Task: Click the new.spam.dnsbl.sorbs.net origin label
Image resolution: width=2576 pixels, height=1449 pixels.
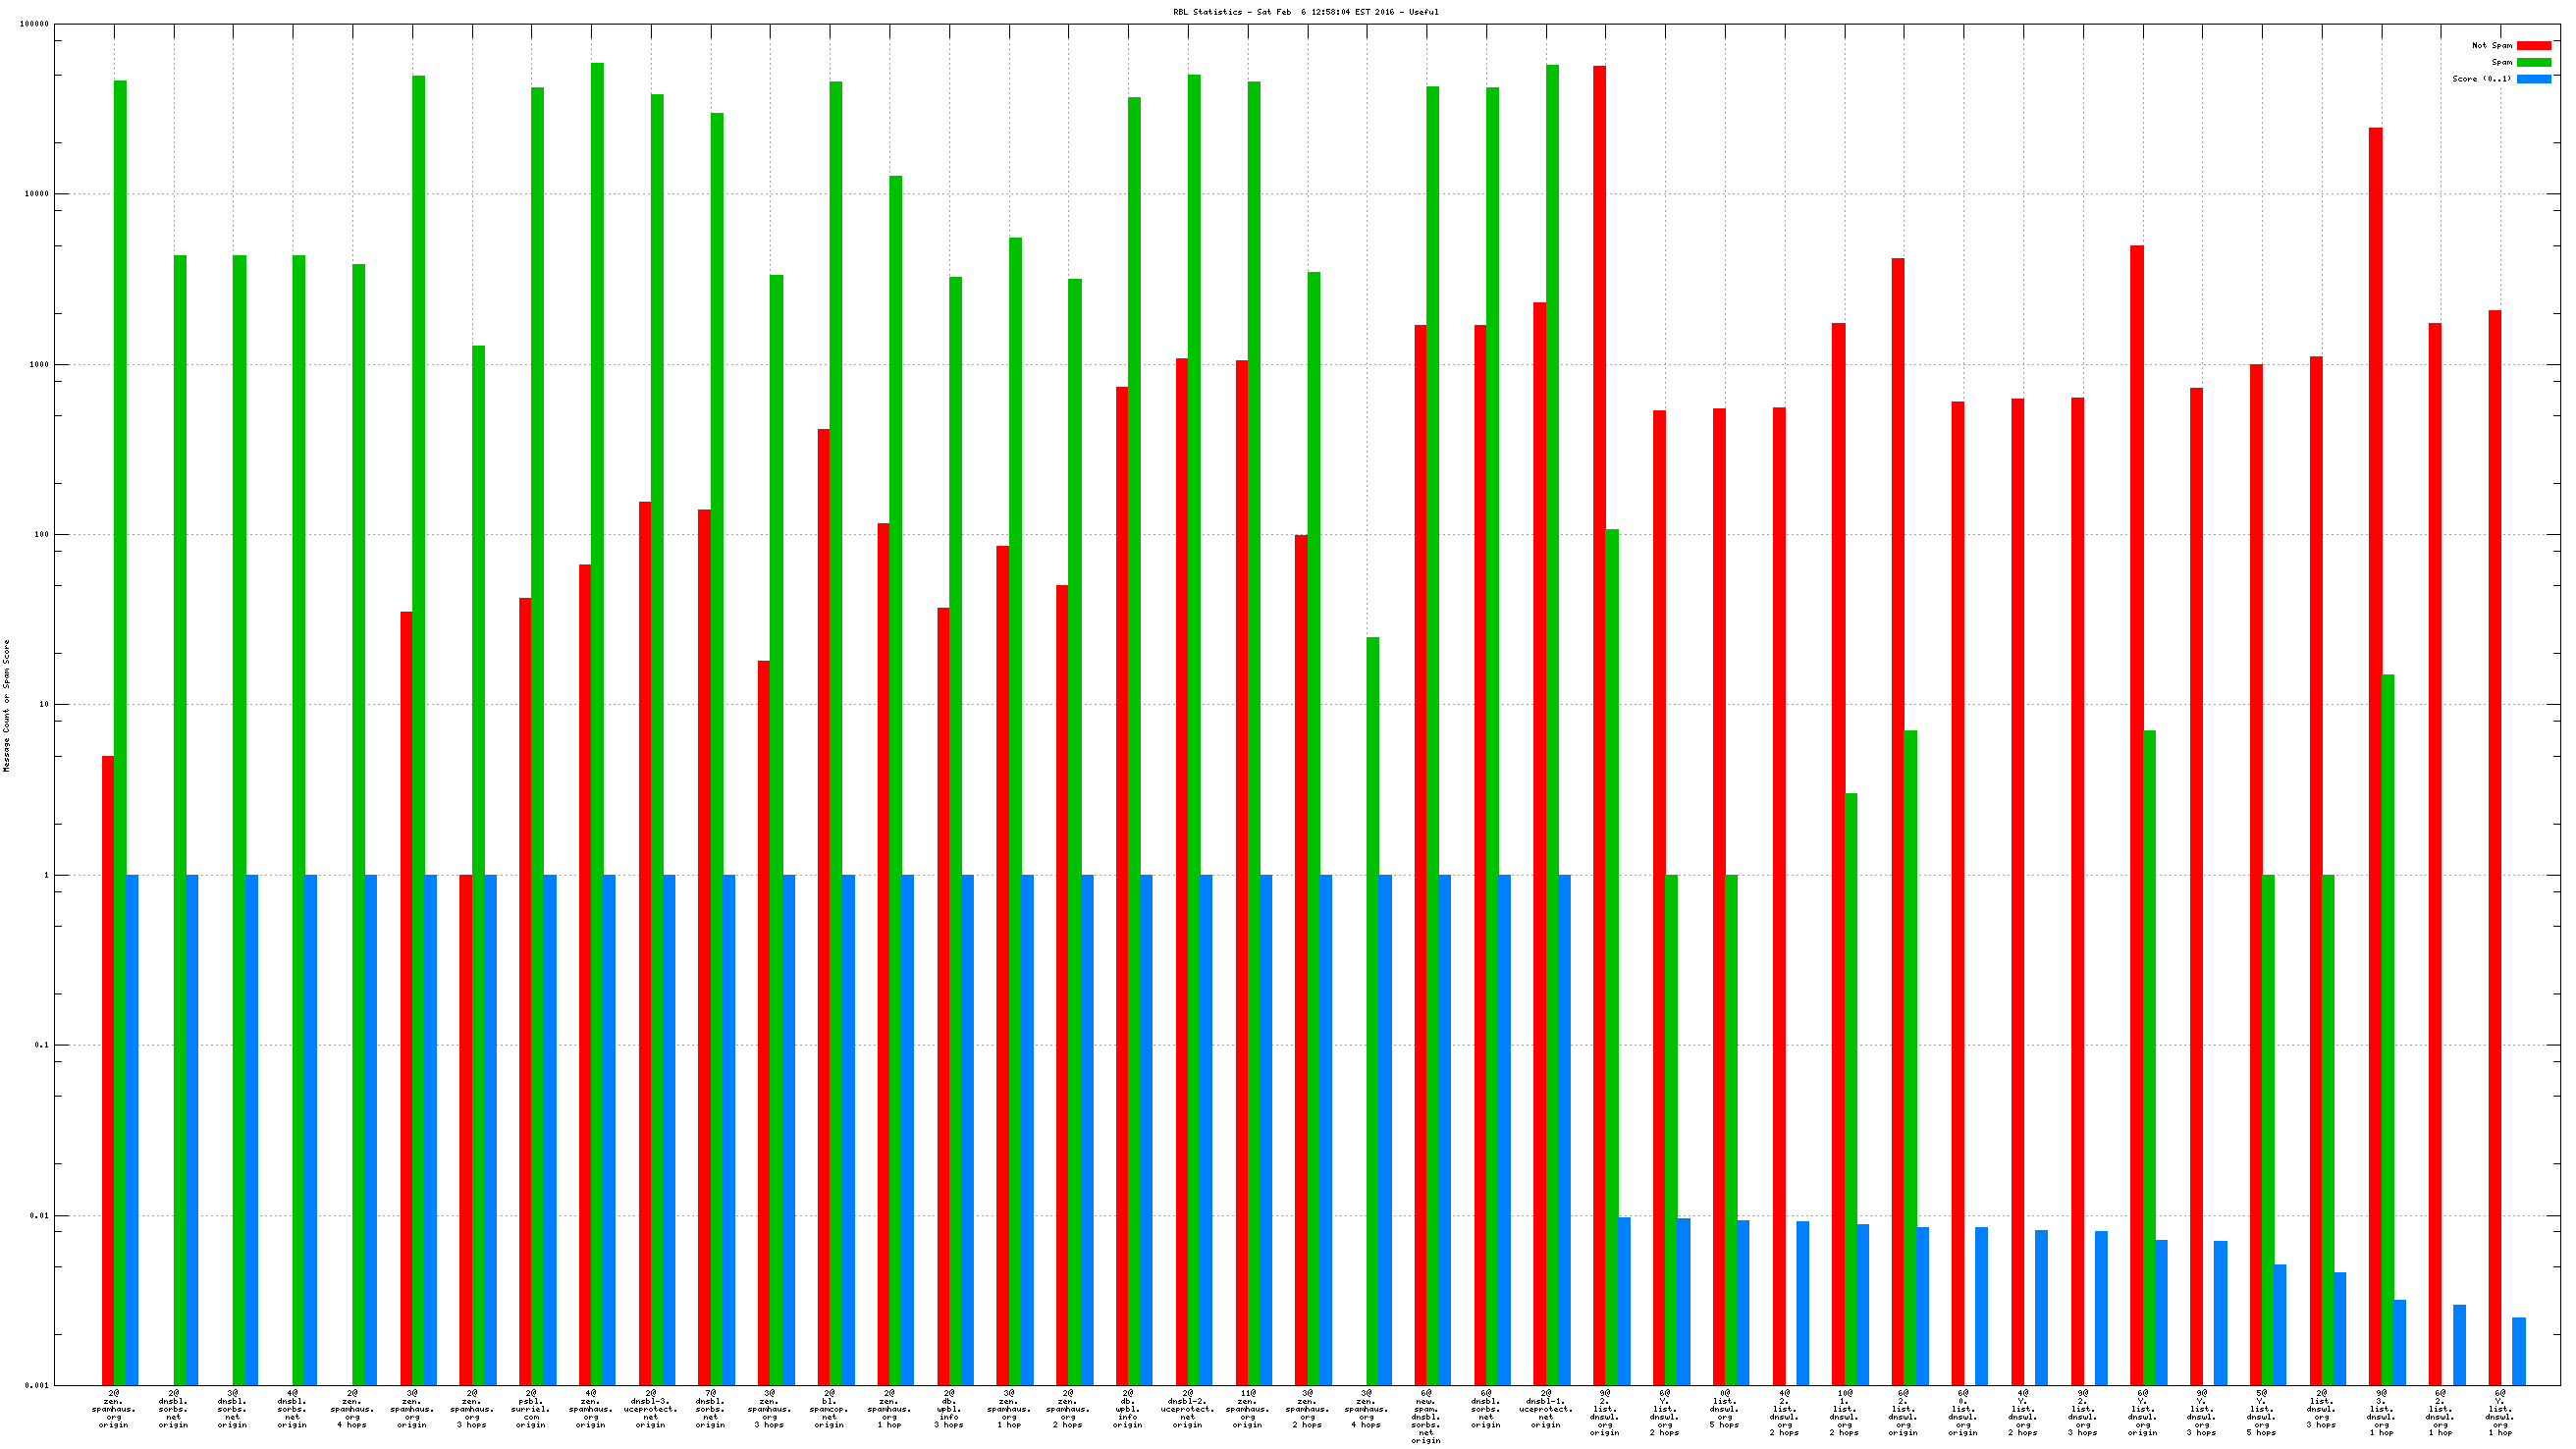Action: click(1426, 1416)
